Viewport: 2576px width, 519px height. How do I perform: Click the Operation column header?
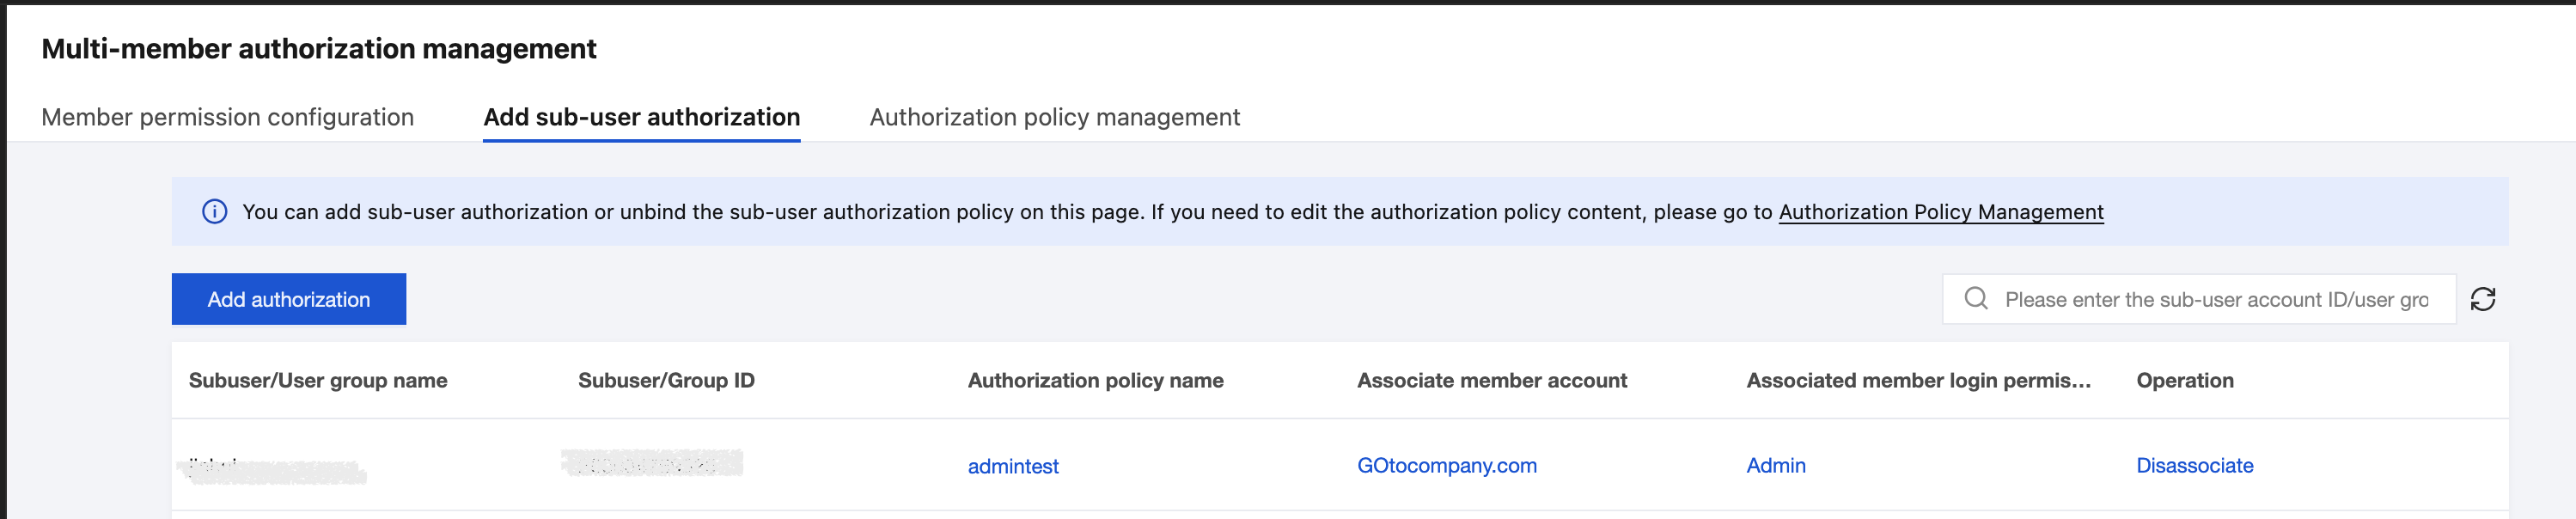(2184, 380)
